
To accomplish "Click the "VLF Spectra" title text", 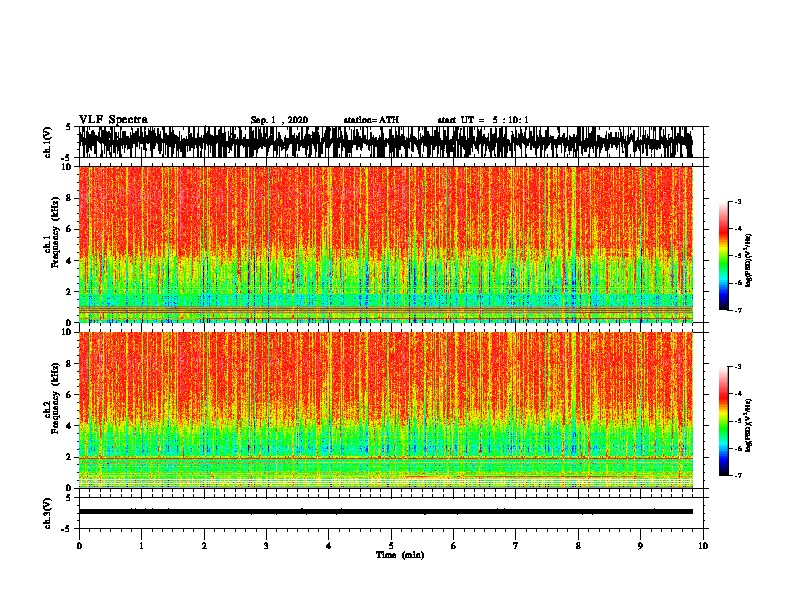I will pyautogui.click(x=113, y=120).
